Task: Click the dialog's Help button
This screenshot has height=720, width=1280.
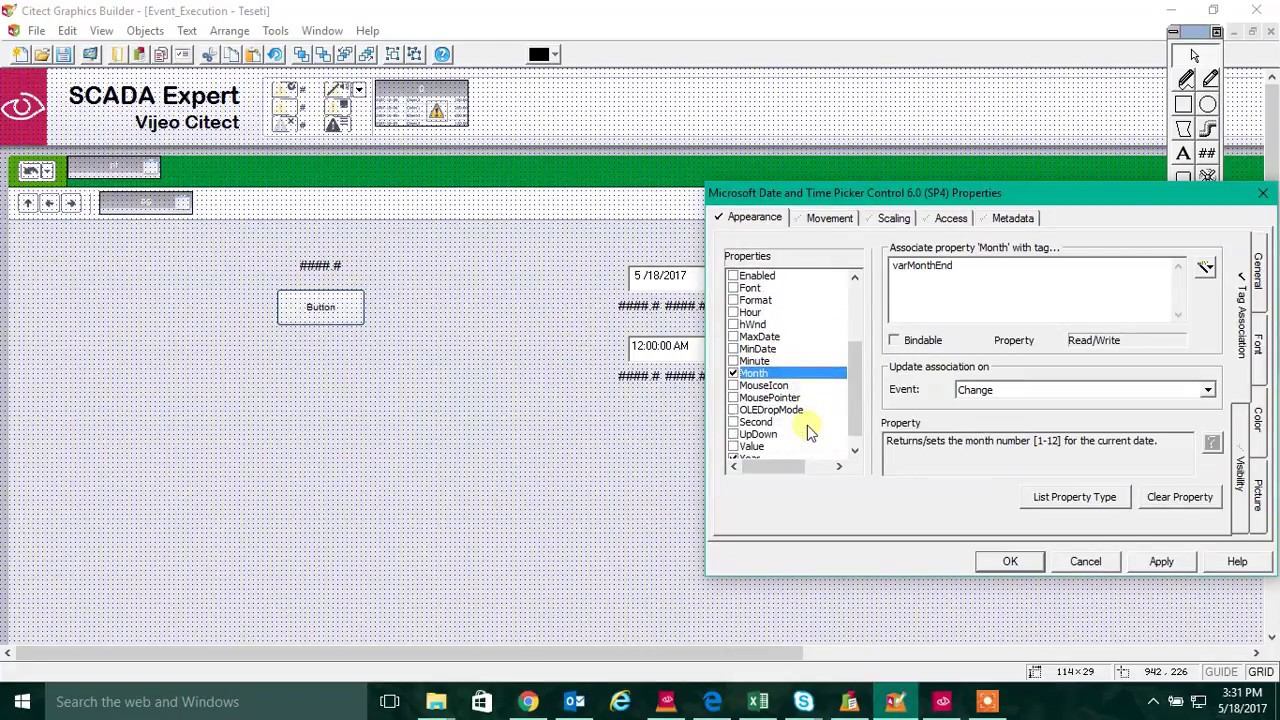Action: 1237,562
